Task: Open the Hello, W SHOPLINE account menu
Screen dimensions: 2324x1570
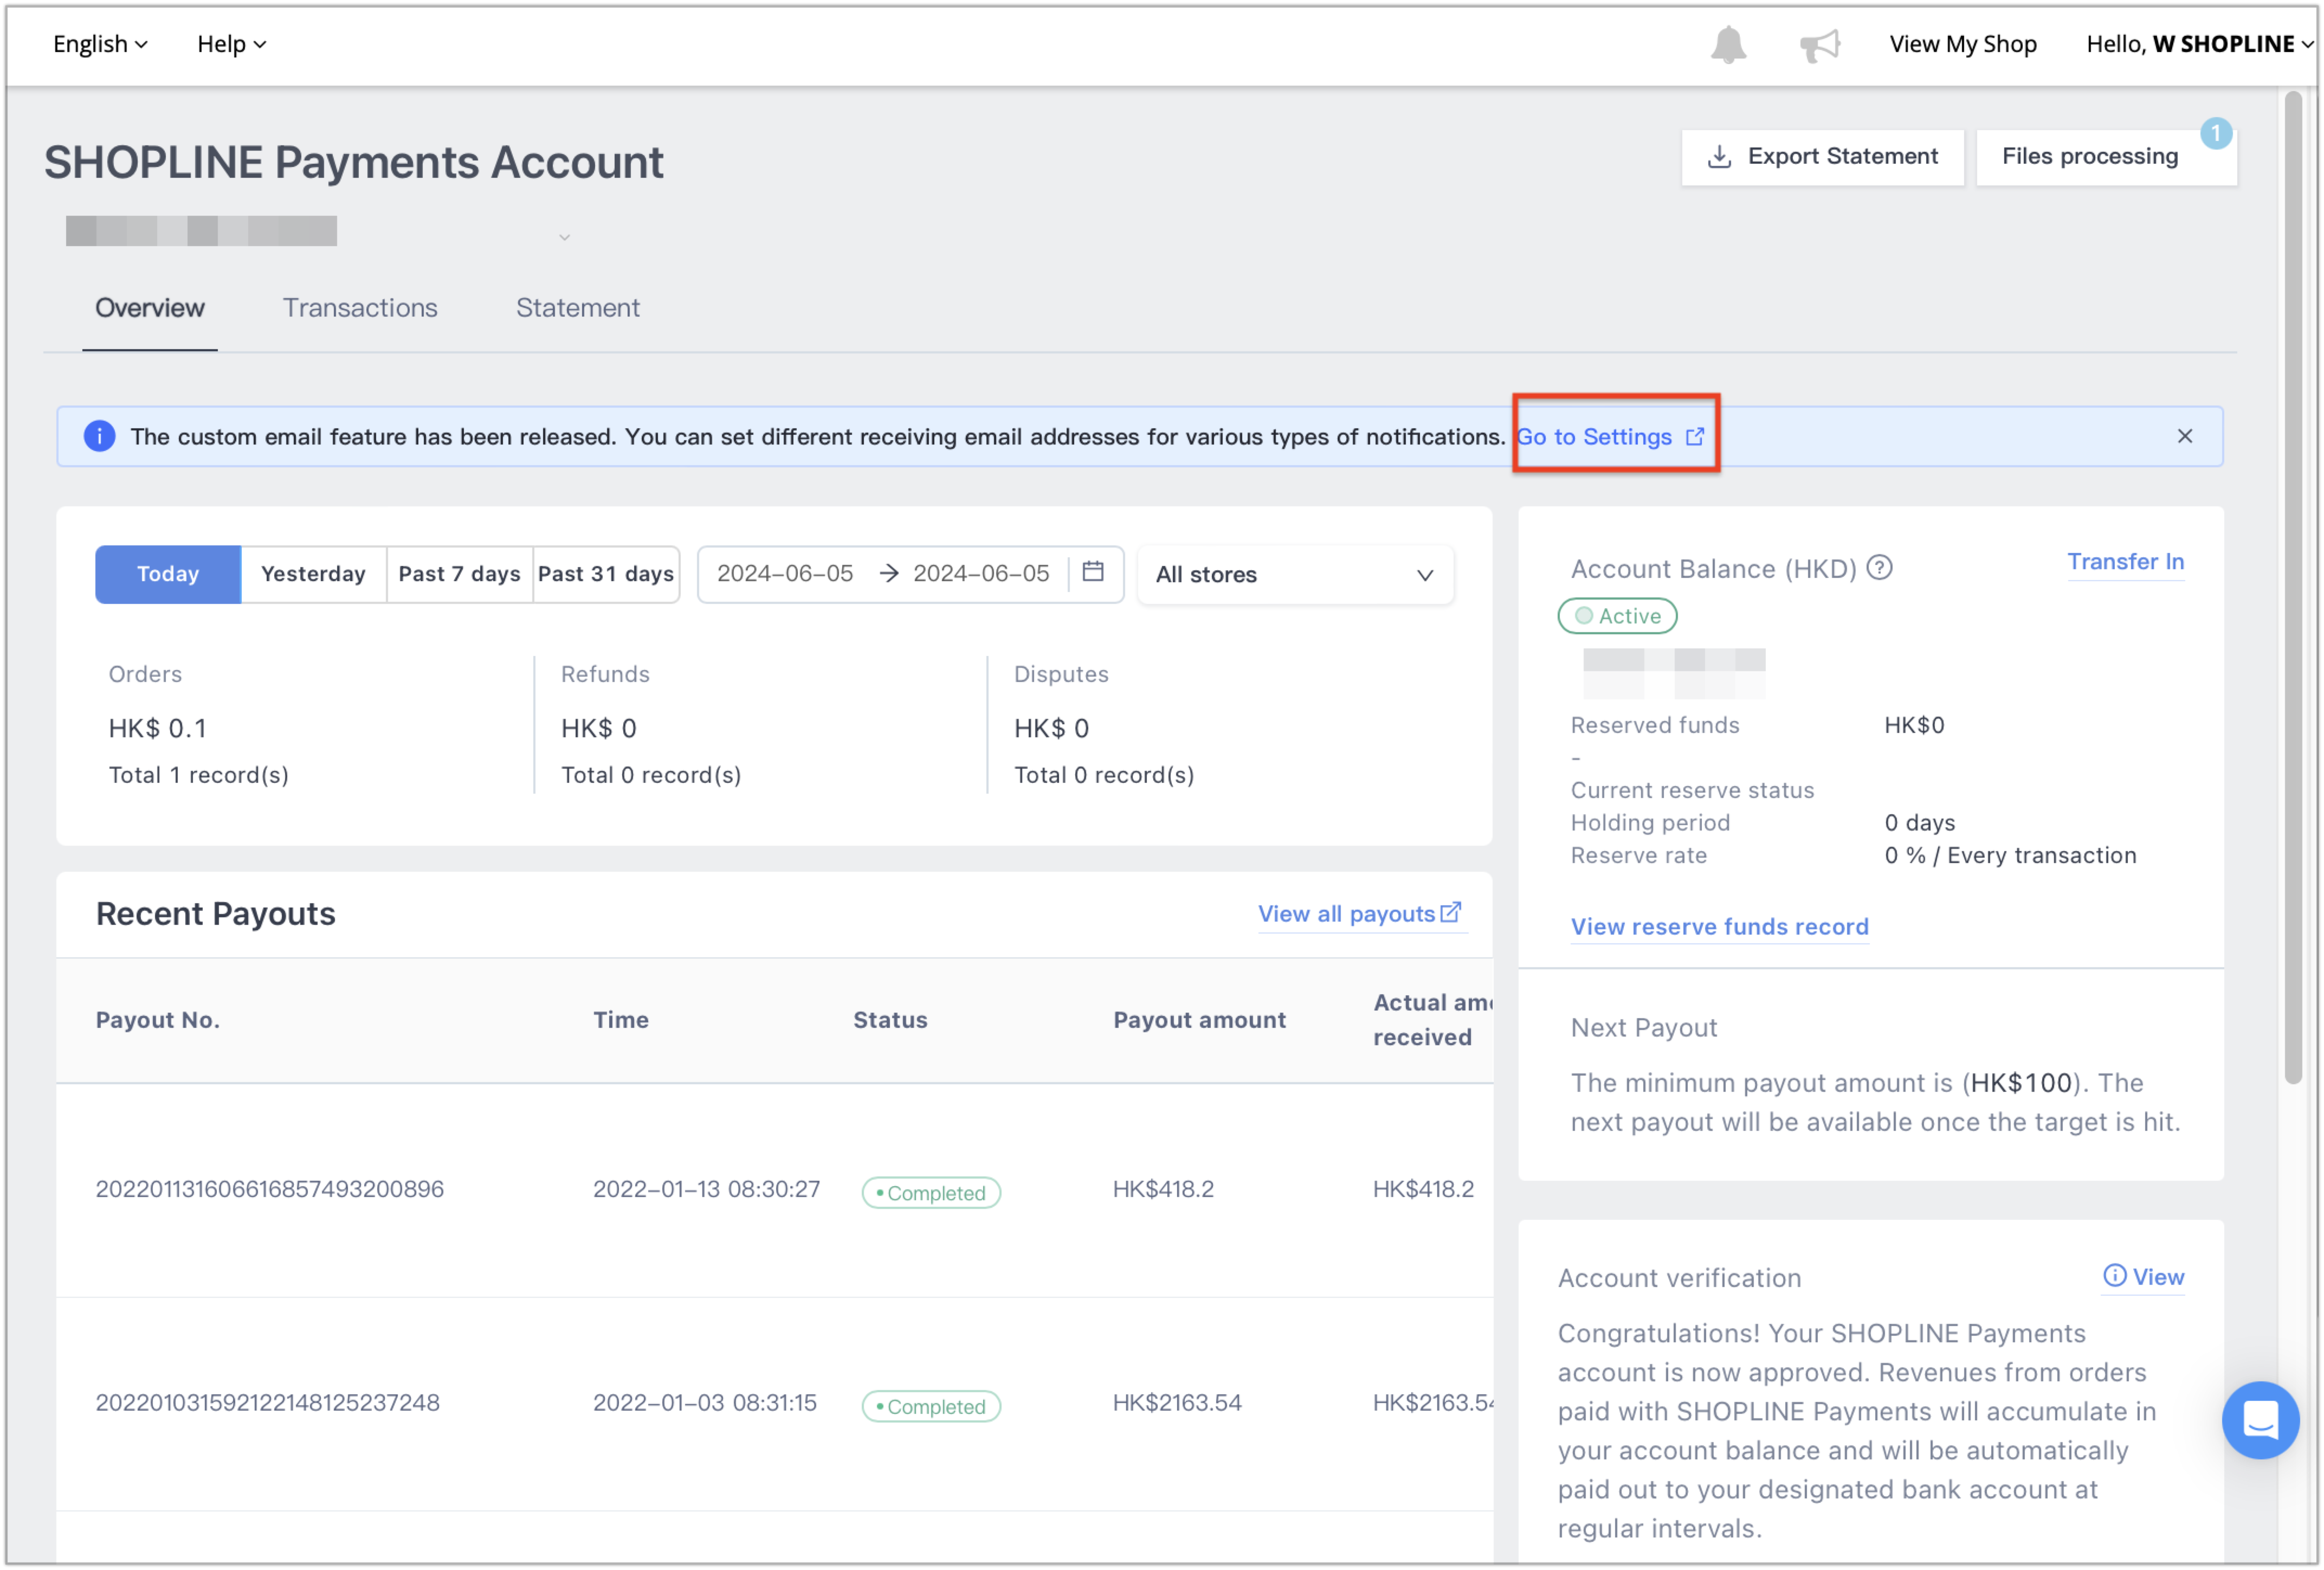Action: point(2199,44)
